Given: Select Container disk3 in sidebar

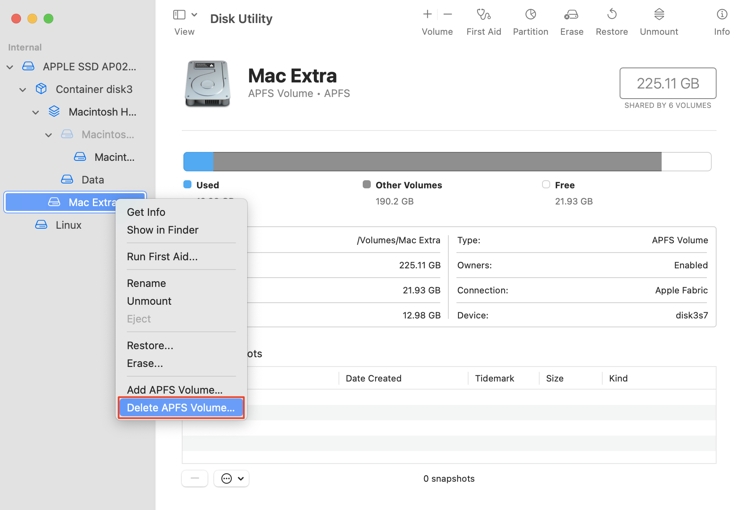Looking at the screenshot, I should point(94,89).
